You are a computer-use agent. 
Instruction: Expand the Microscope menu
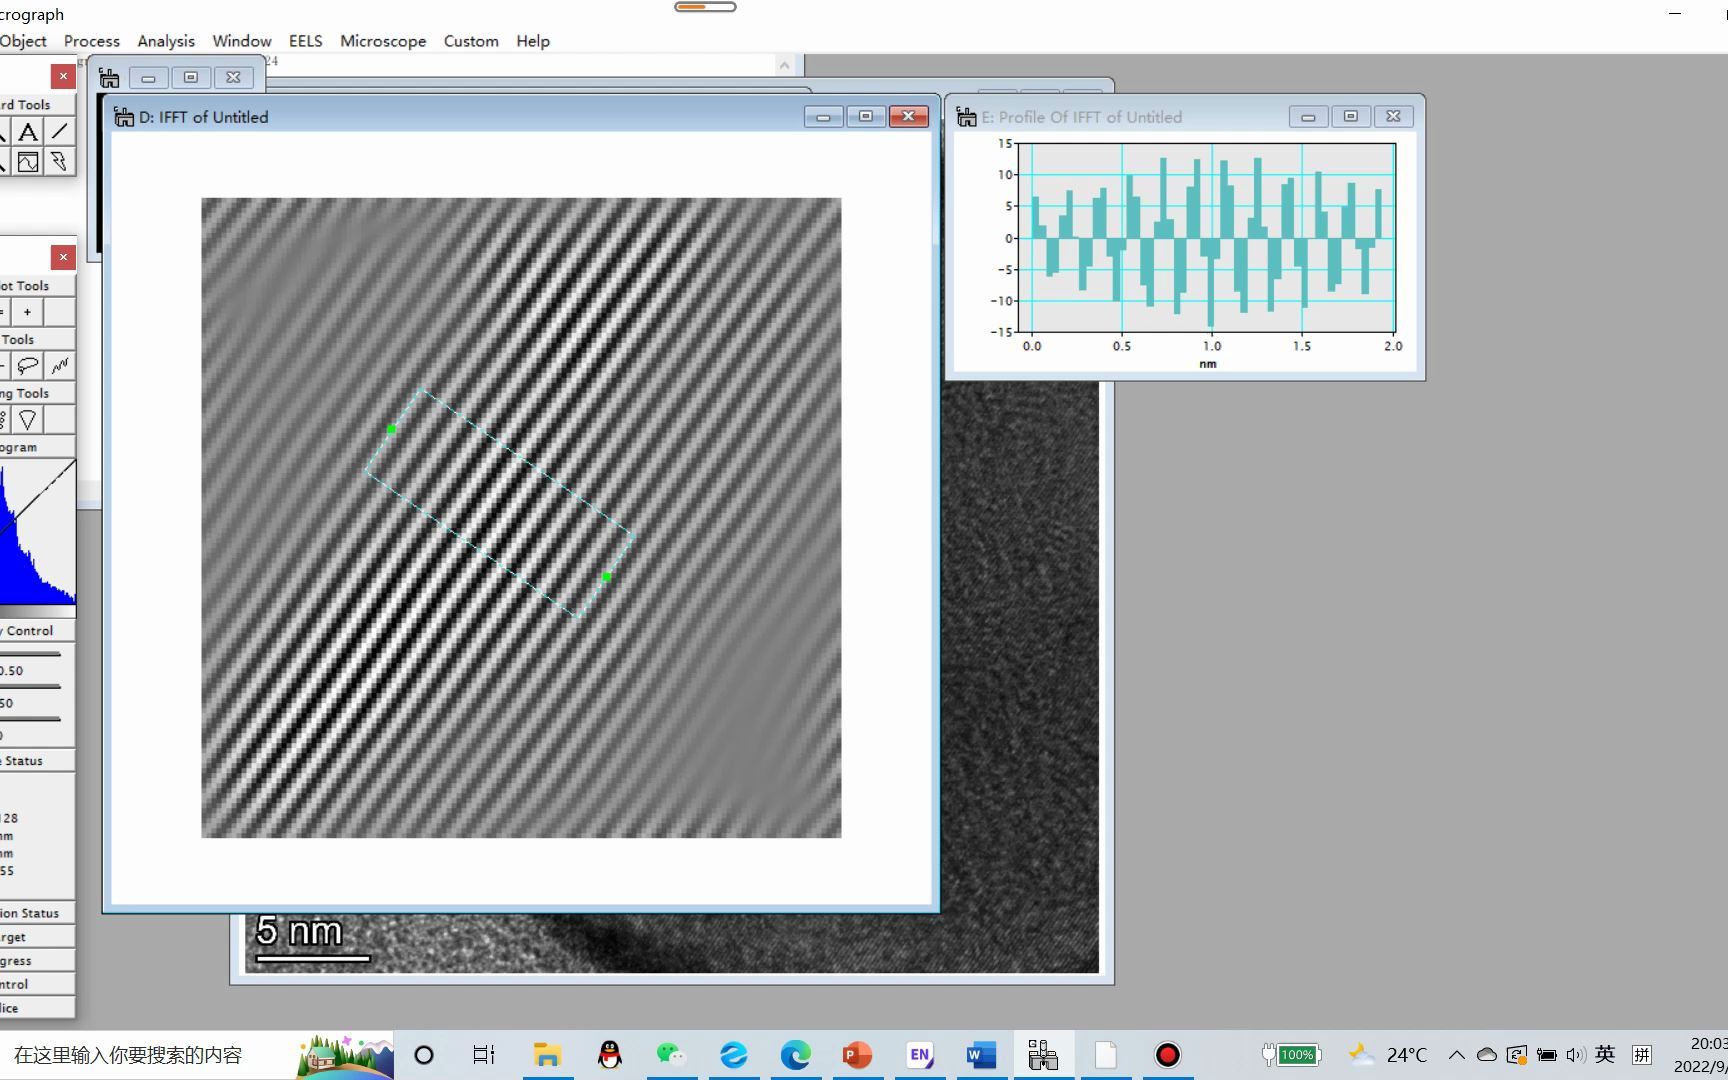coord(383,41)
